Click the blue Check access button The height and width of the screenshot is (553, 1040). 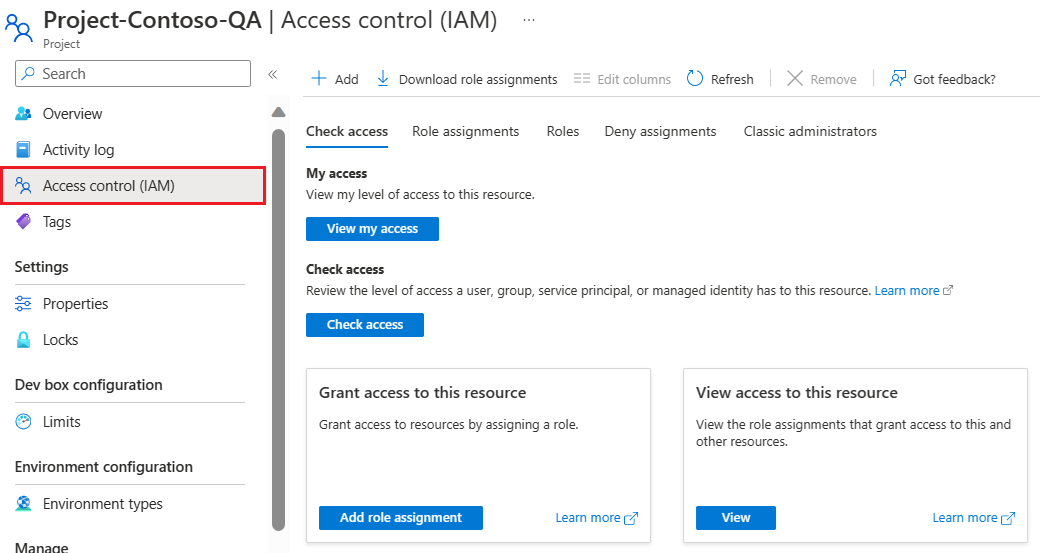point(365,325)
